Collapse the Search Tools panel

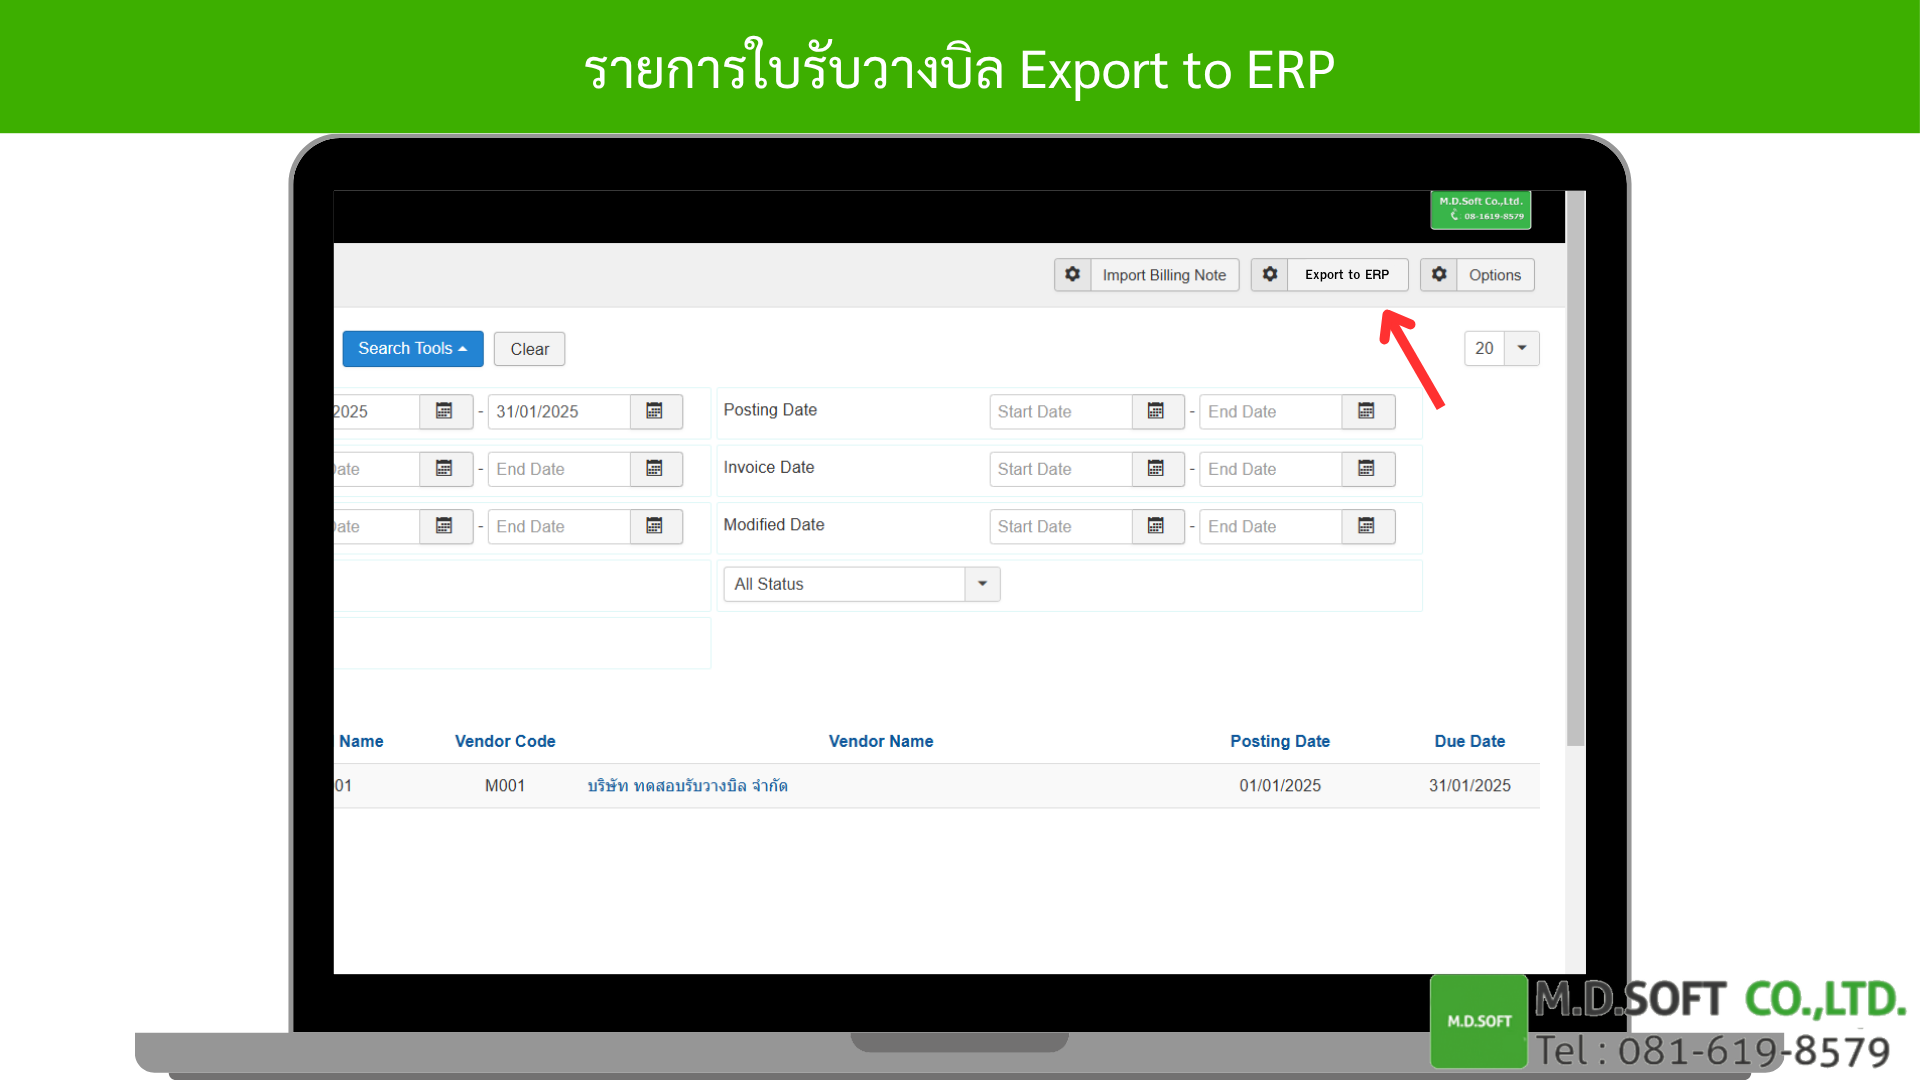click(x=412, y=348)
